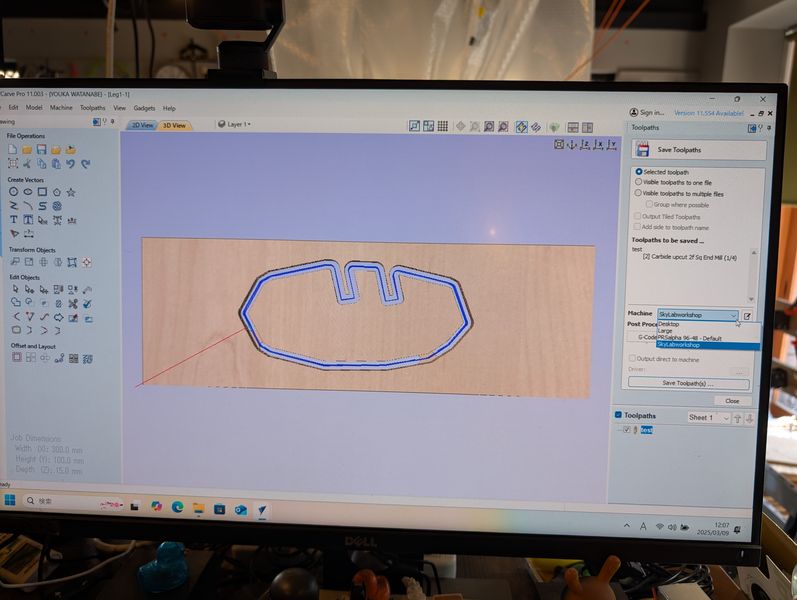This screenshot has width=797, height=600.
Task: Click the Save file floppy-disk icon
Action: click(x=42, y=149)
